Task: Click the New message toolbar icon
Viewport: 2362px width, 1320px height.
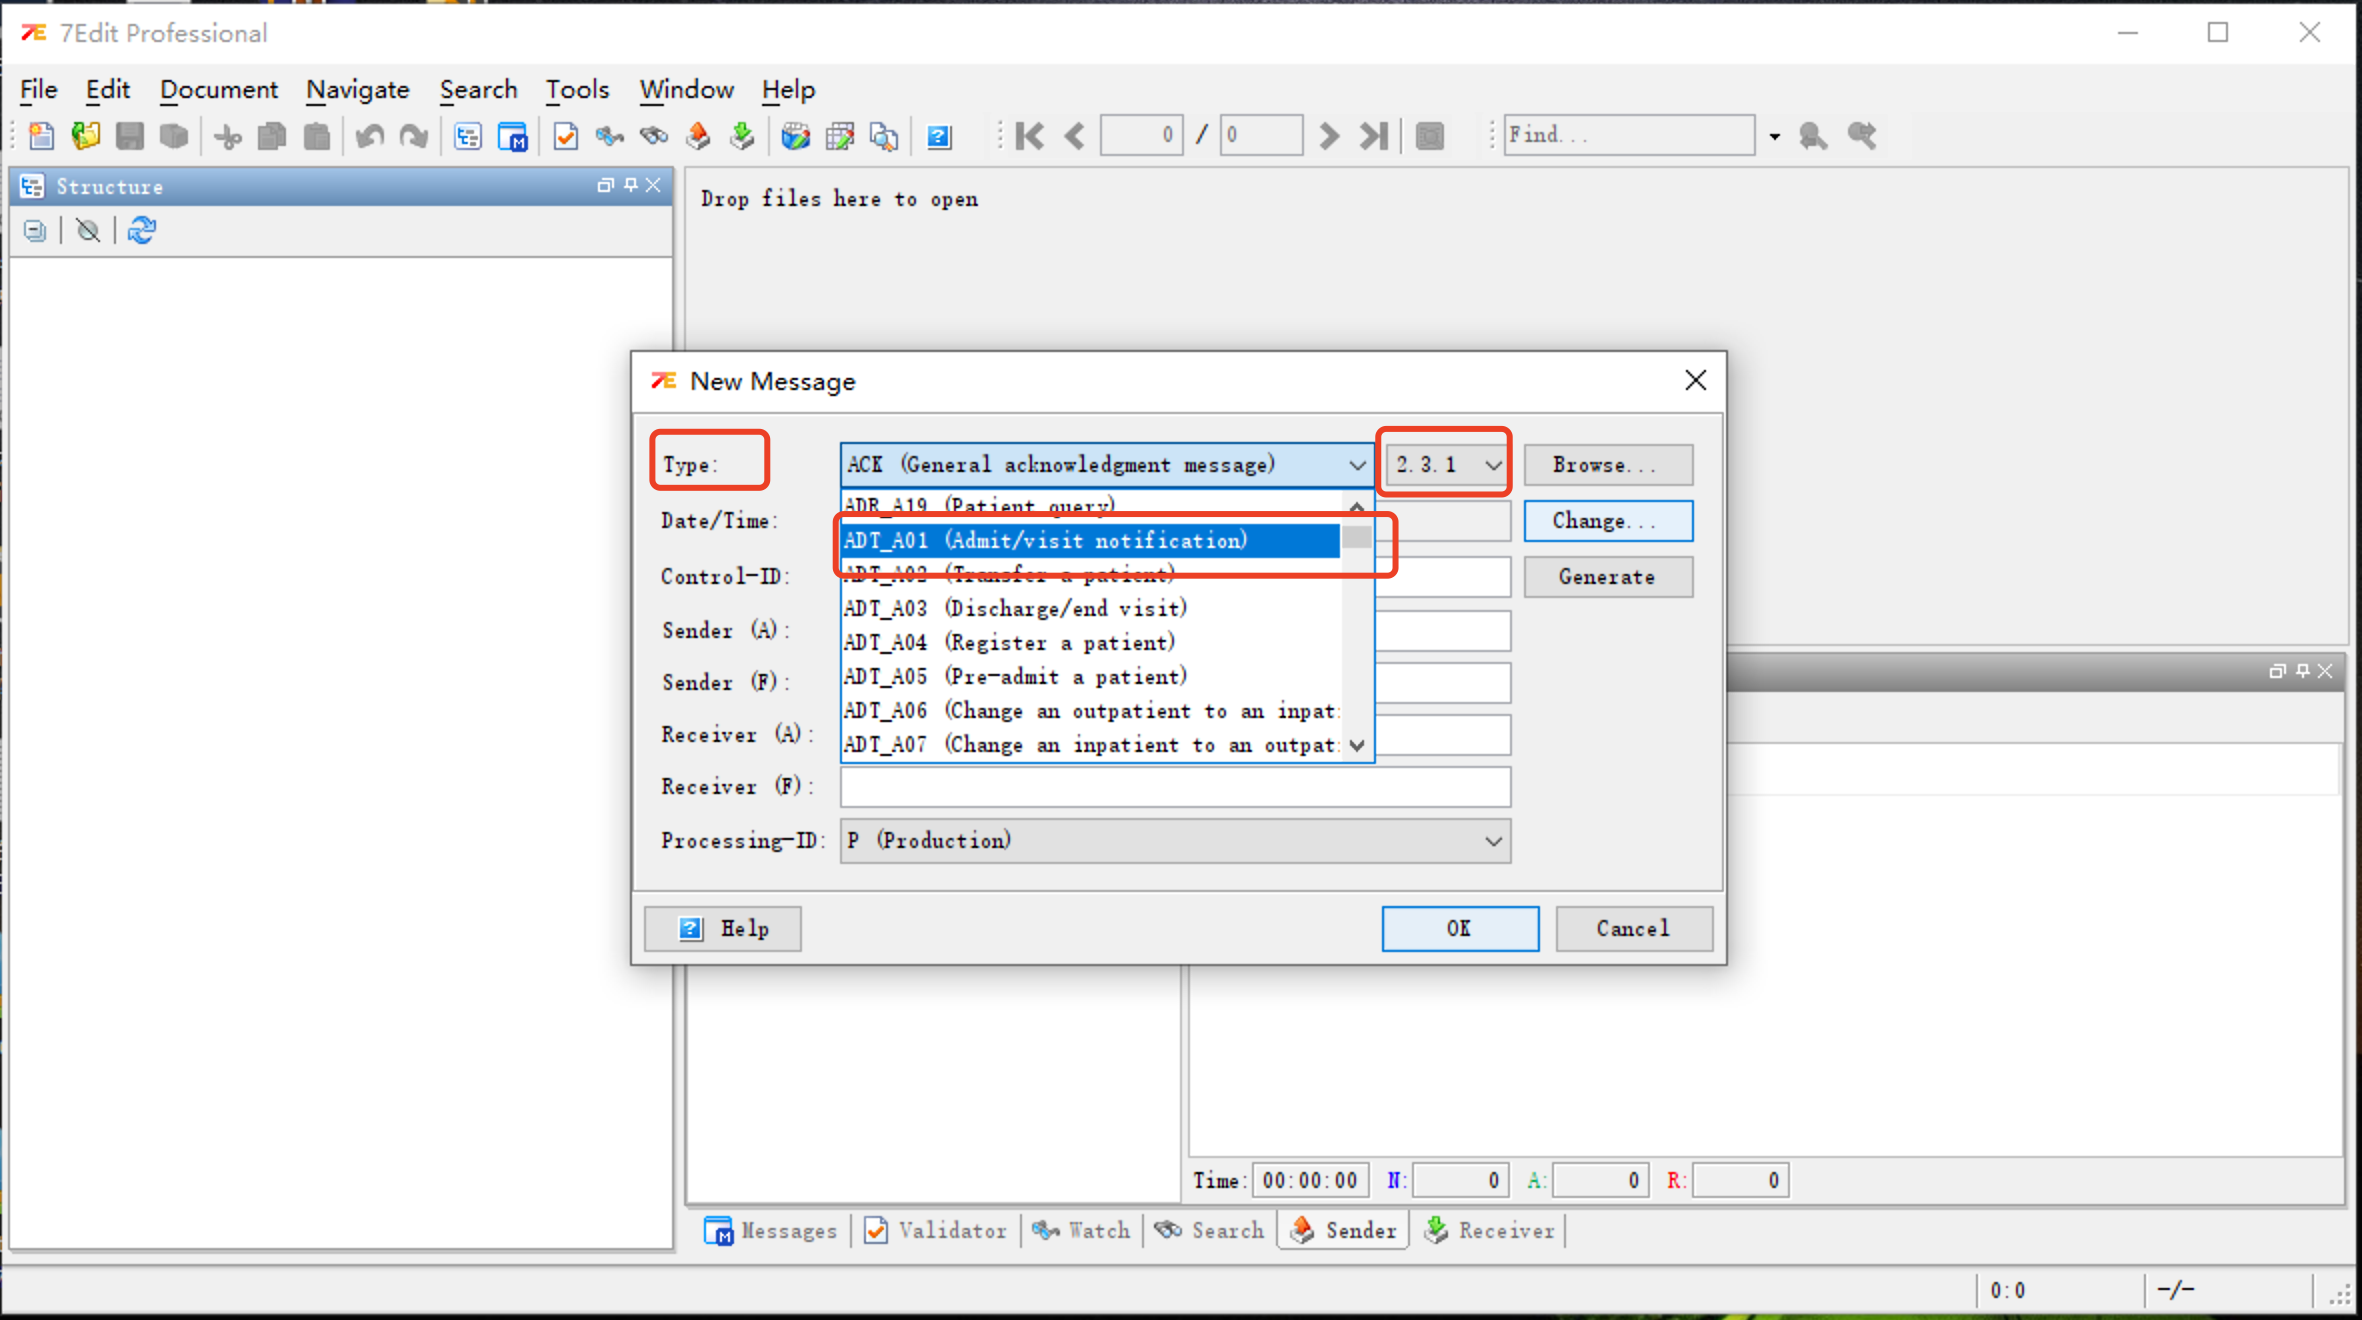Action: click(x=41, y=136)
